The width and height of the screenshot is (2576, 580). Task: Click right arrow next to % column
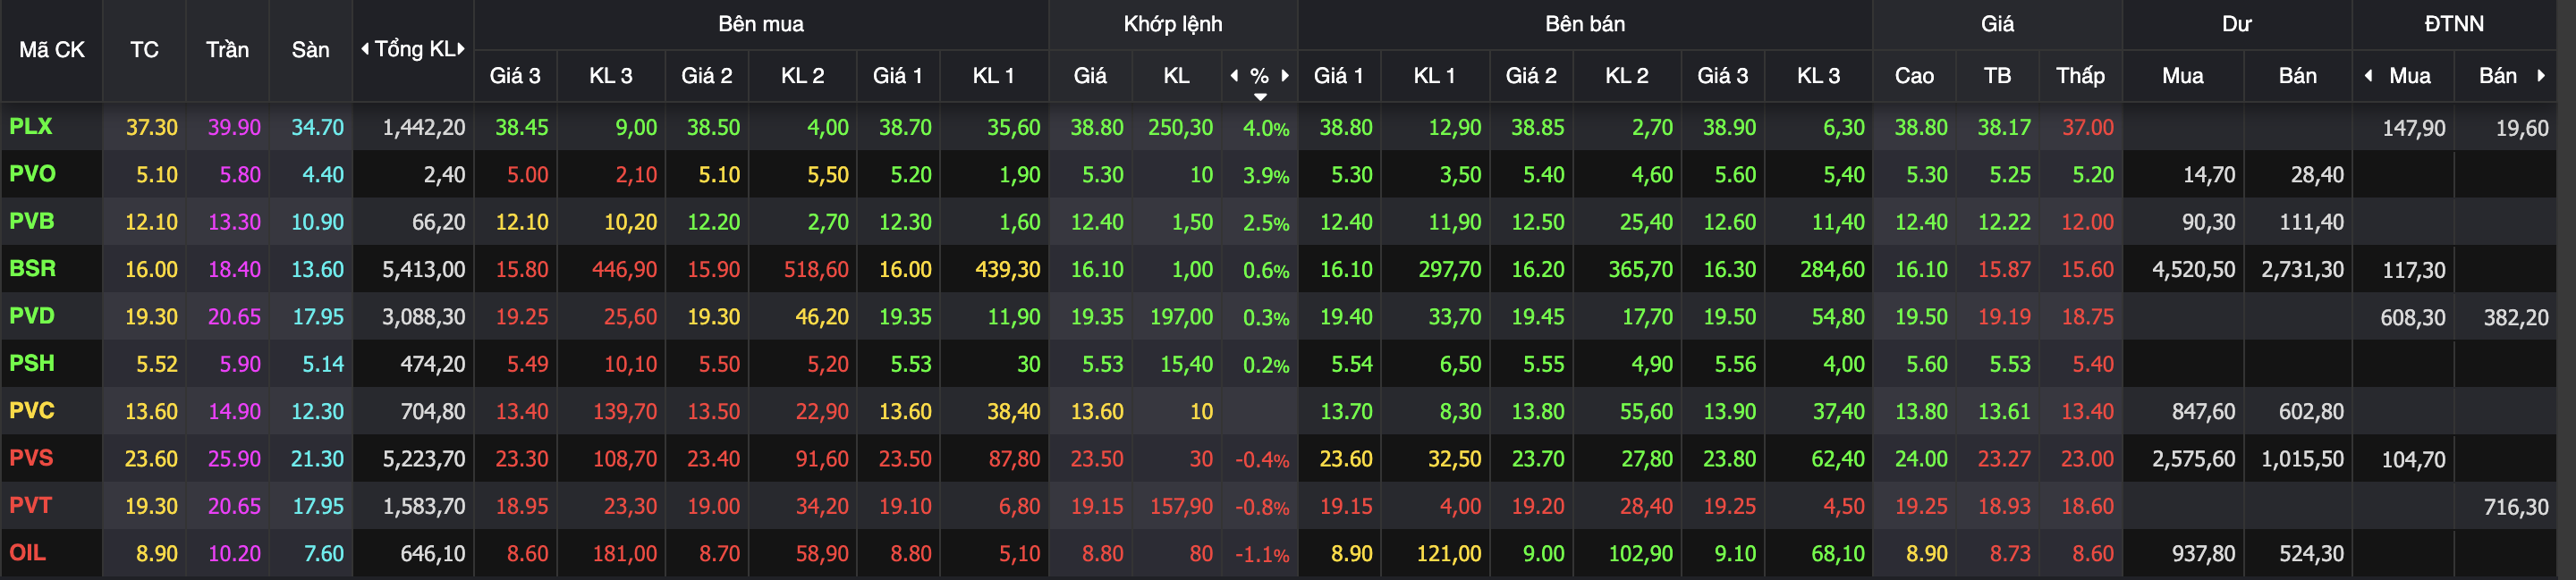(1285, 76)
